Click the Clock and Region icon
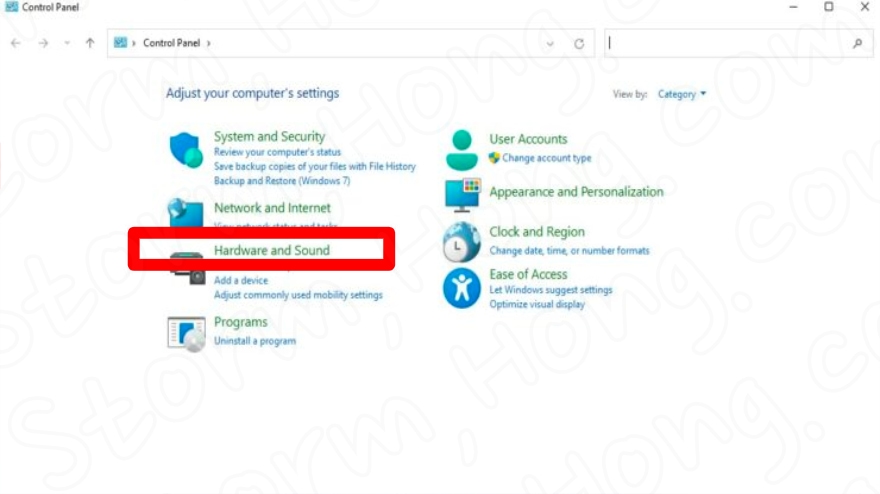This screenshot has height=494, width=880. click(461, 242)
